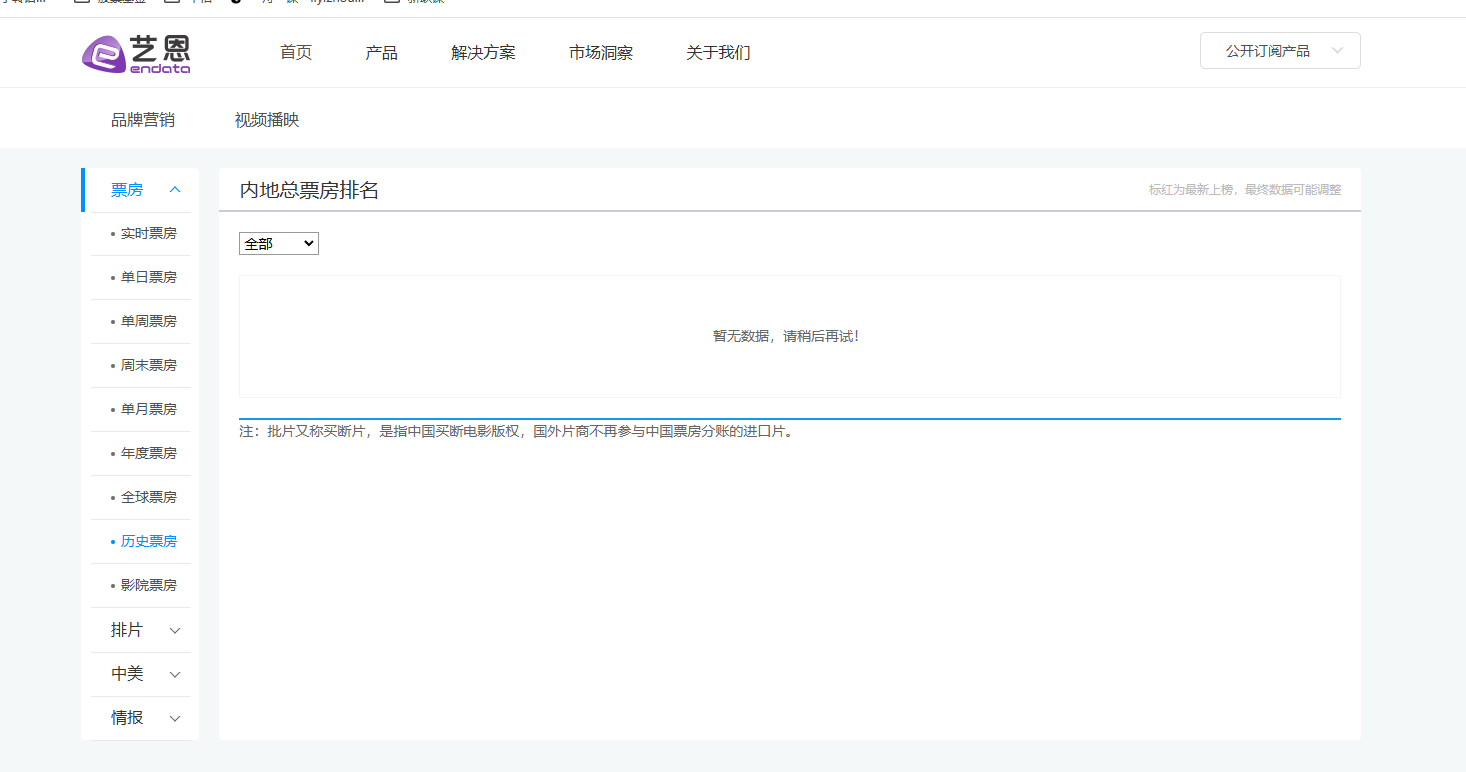The width and height of the screenshot is (1466, 772).
Task: Open 年度票房 sidebar link
Action: pos(148,454)
